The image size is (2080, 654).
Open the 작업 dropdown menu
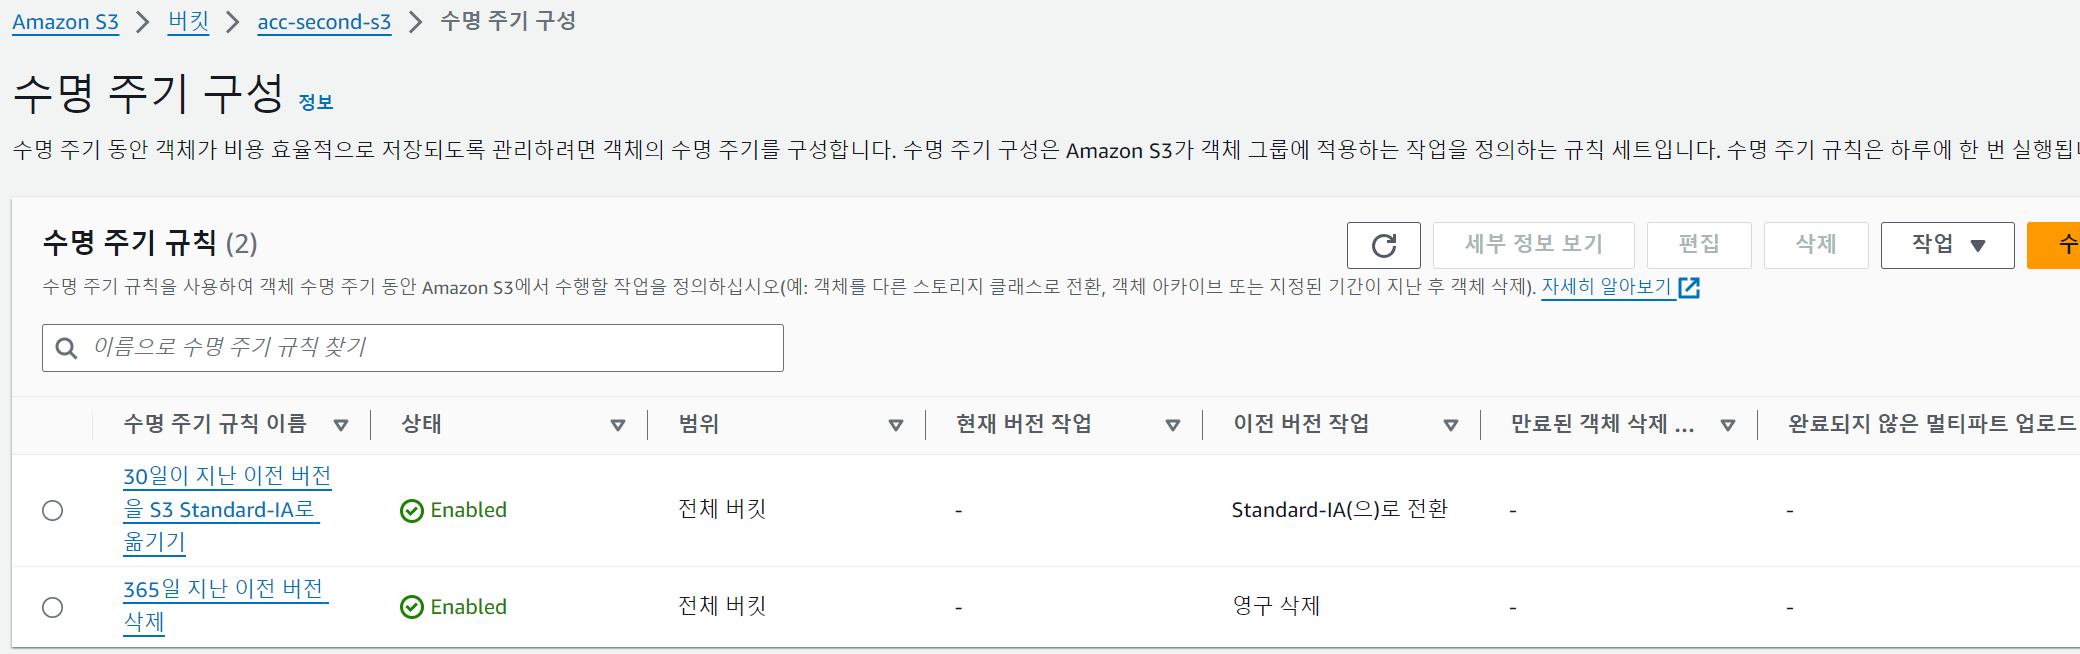[1947, 245]
